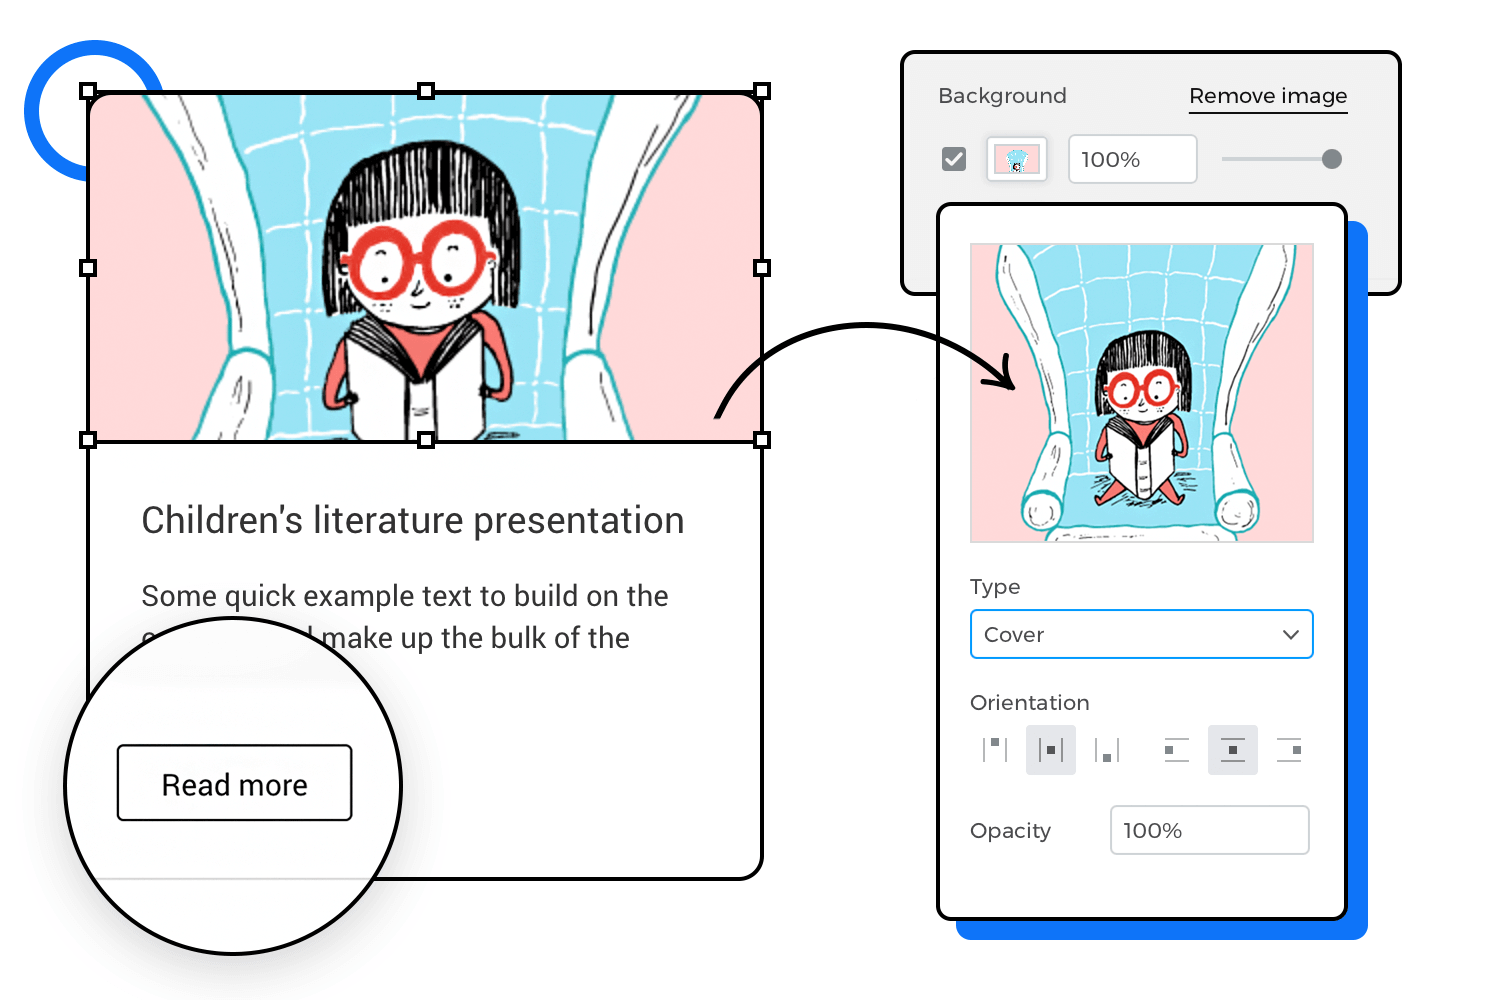
Task: Click the top-center selection handle
Action: coord(426,91)
